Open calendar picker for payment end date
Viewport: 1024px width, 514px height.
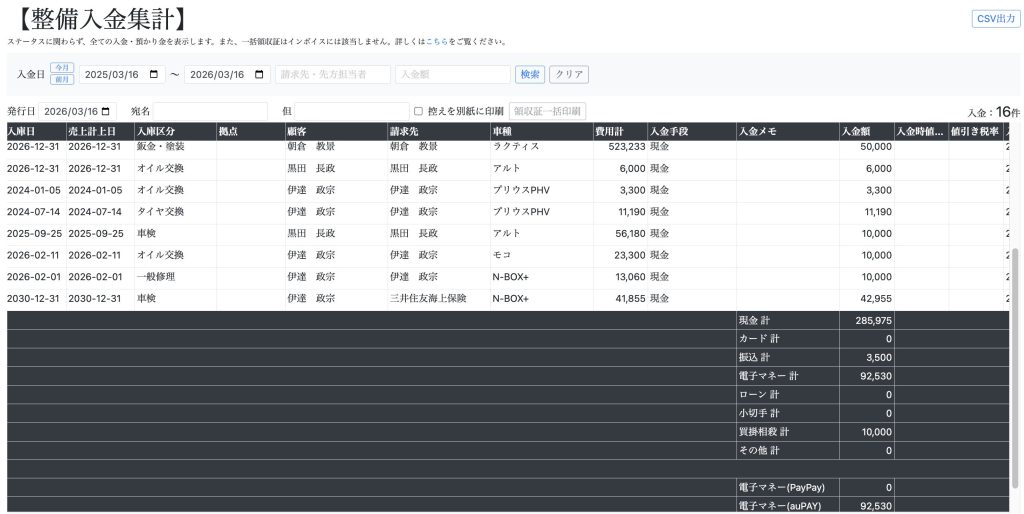click(x=259, y=75)
